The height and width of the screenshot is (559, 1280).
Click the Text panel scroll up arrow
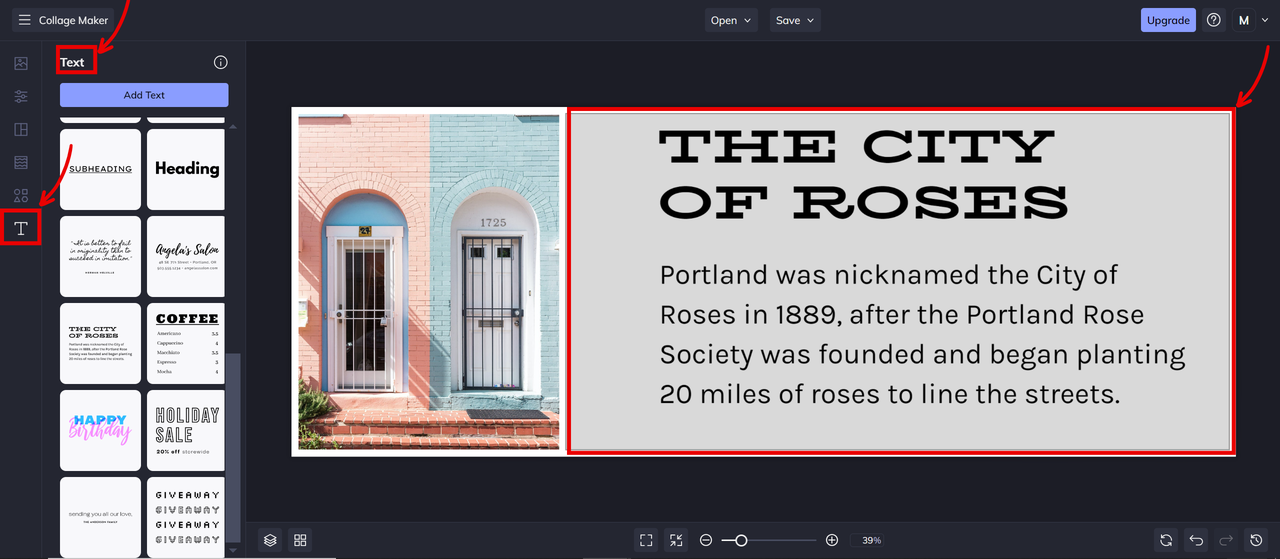point(234,127)
